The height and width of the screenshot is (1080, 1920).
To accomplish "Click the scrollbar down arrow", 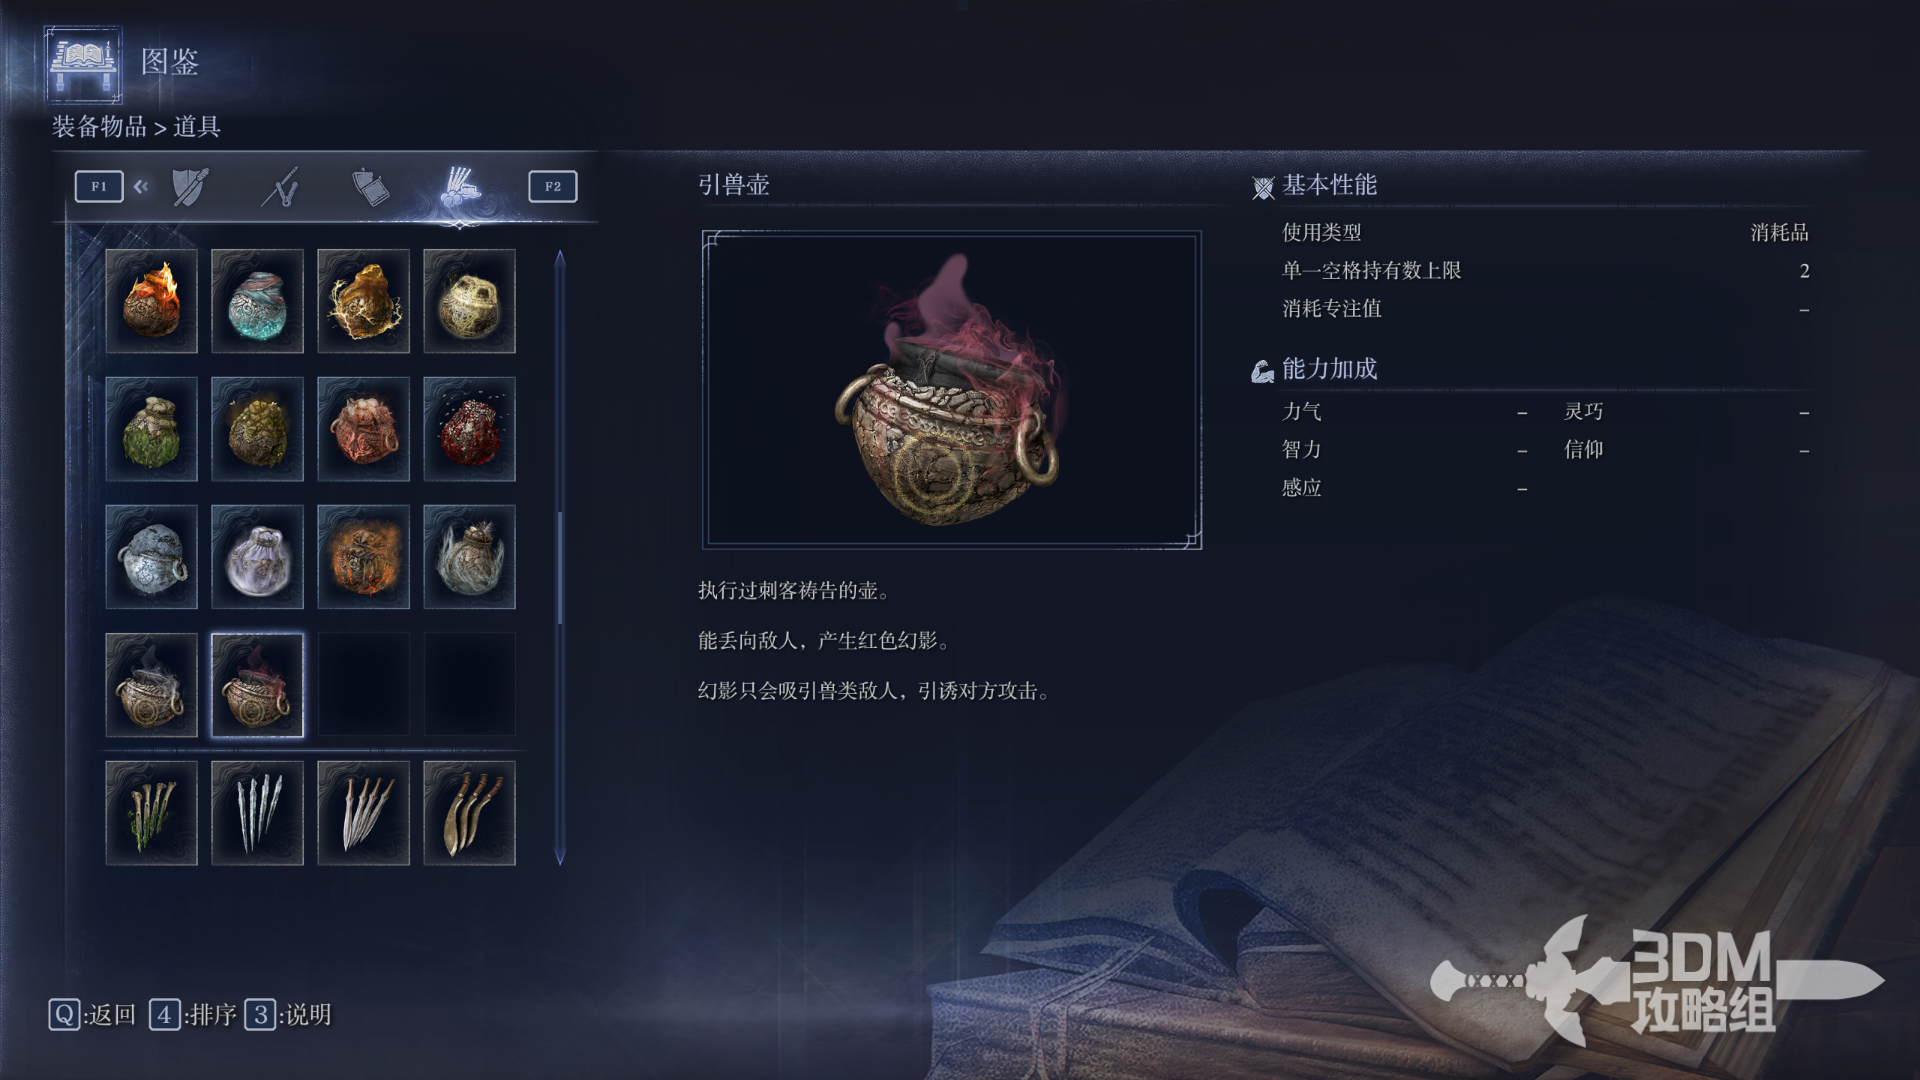I will coord(560,857).
